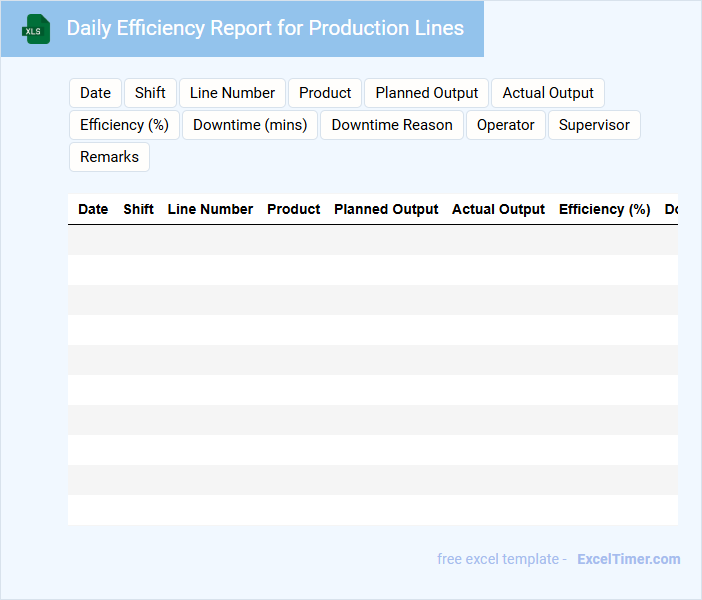Image resolution: width=702 pixels, height=600 pixels.
Task: Click the Line Number tag
Action: point(232,93)
